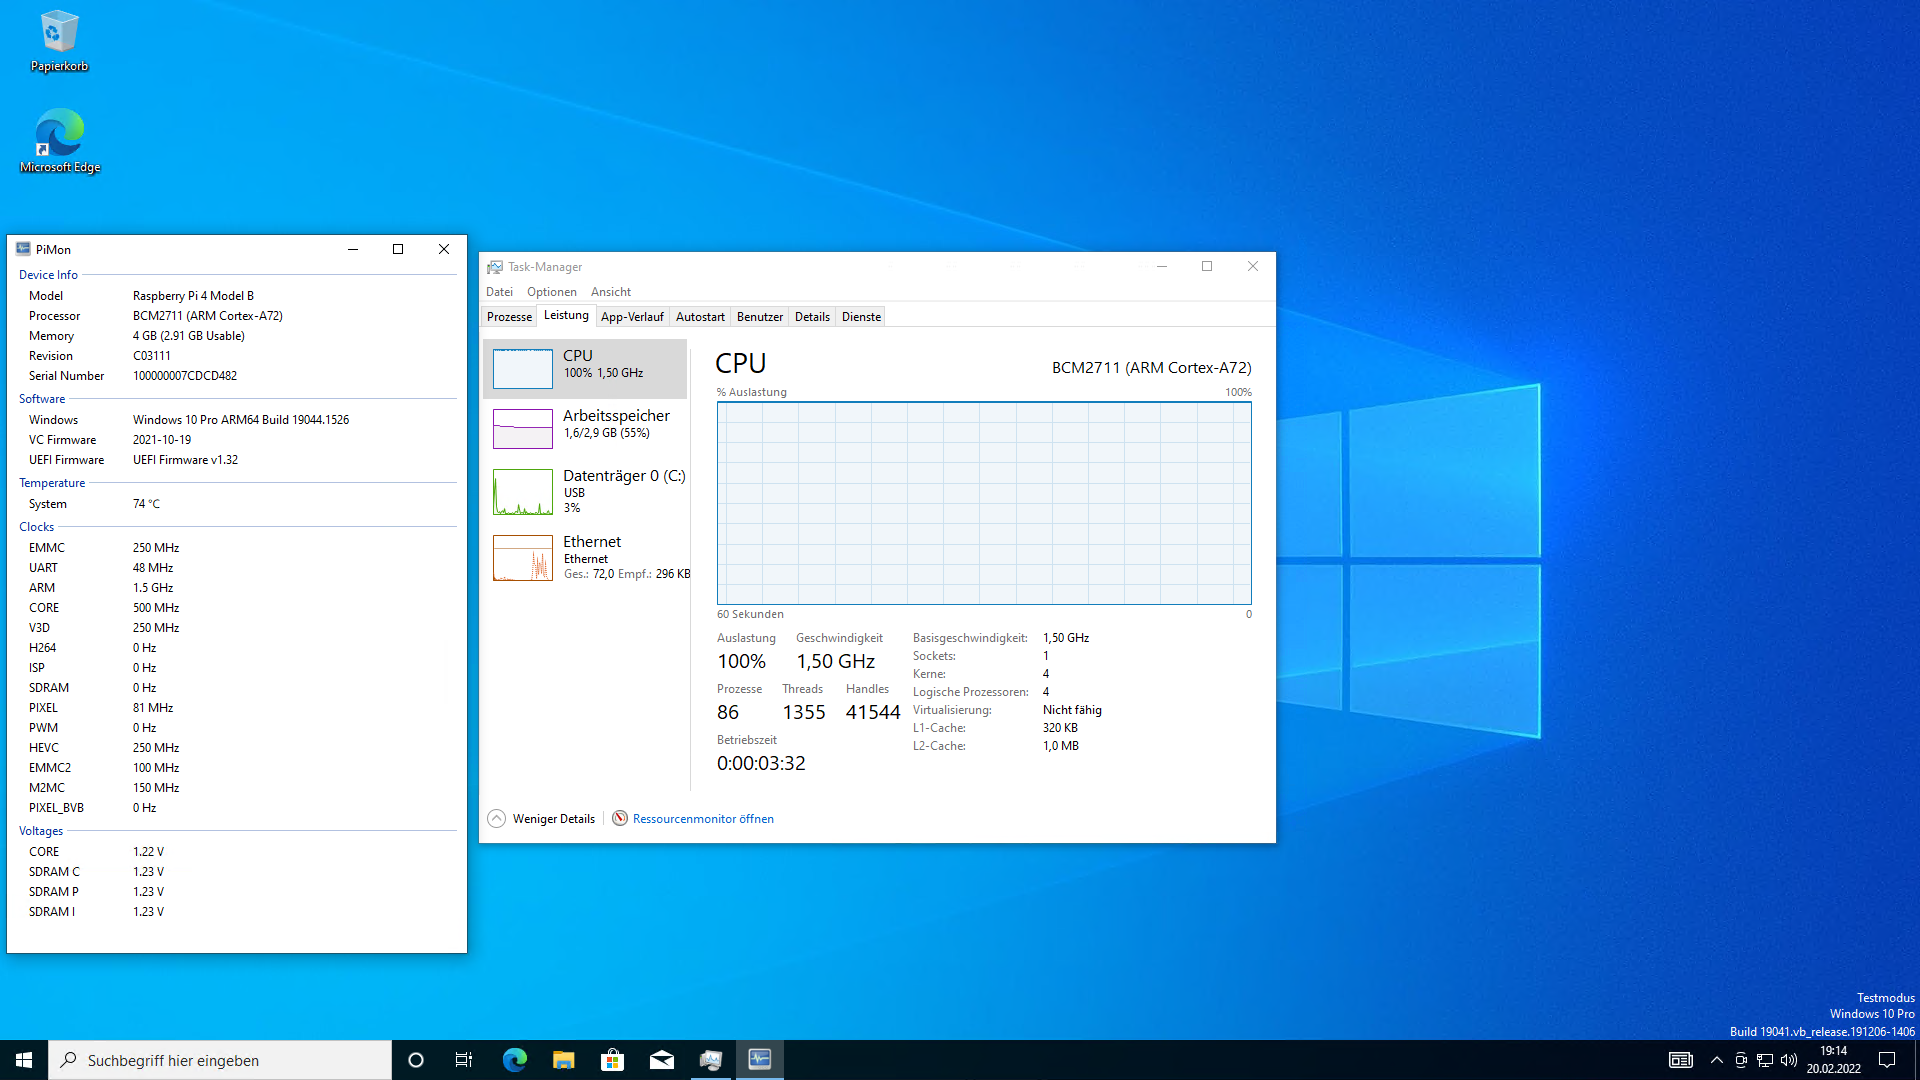Click the Raspberry Pi 4 Model B value
Screen dimensions: 1920x1080
click(193, 296)
